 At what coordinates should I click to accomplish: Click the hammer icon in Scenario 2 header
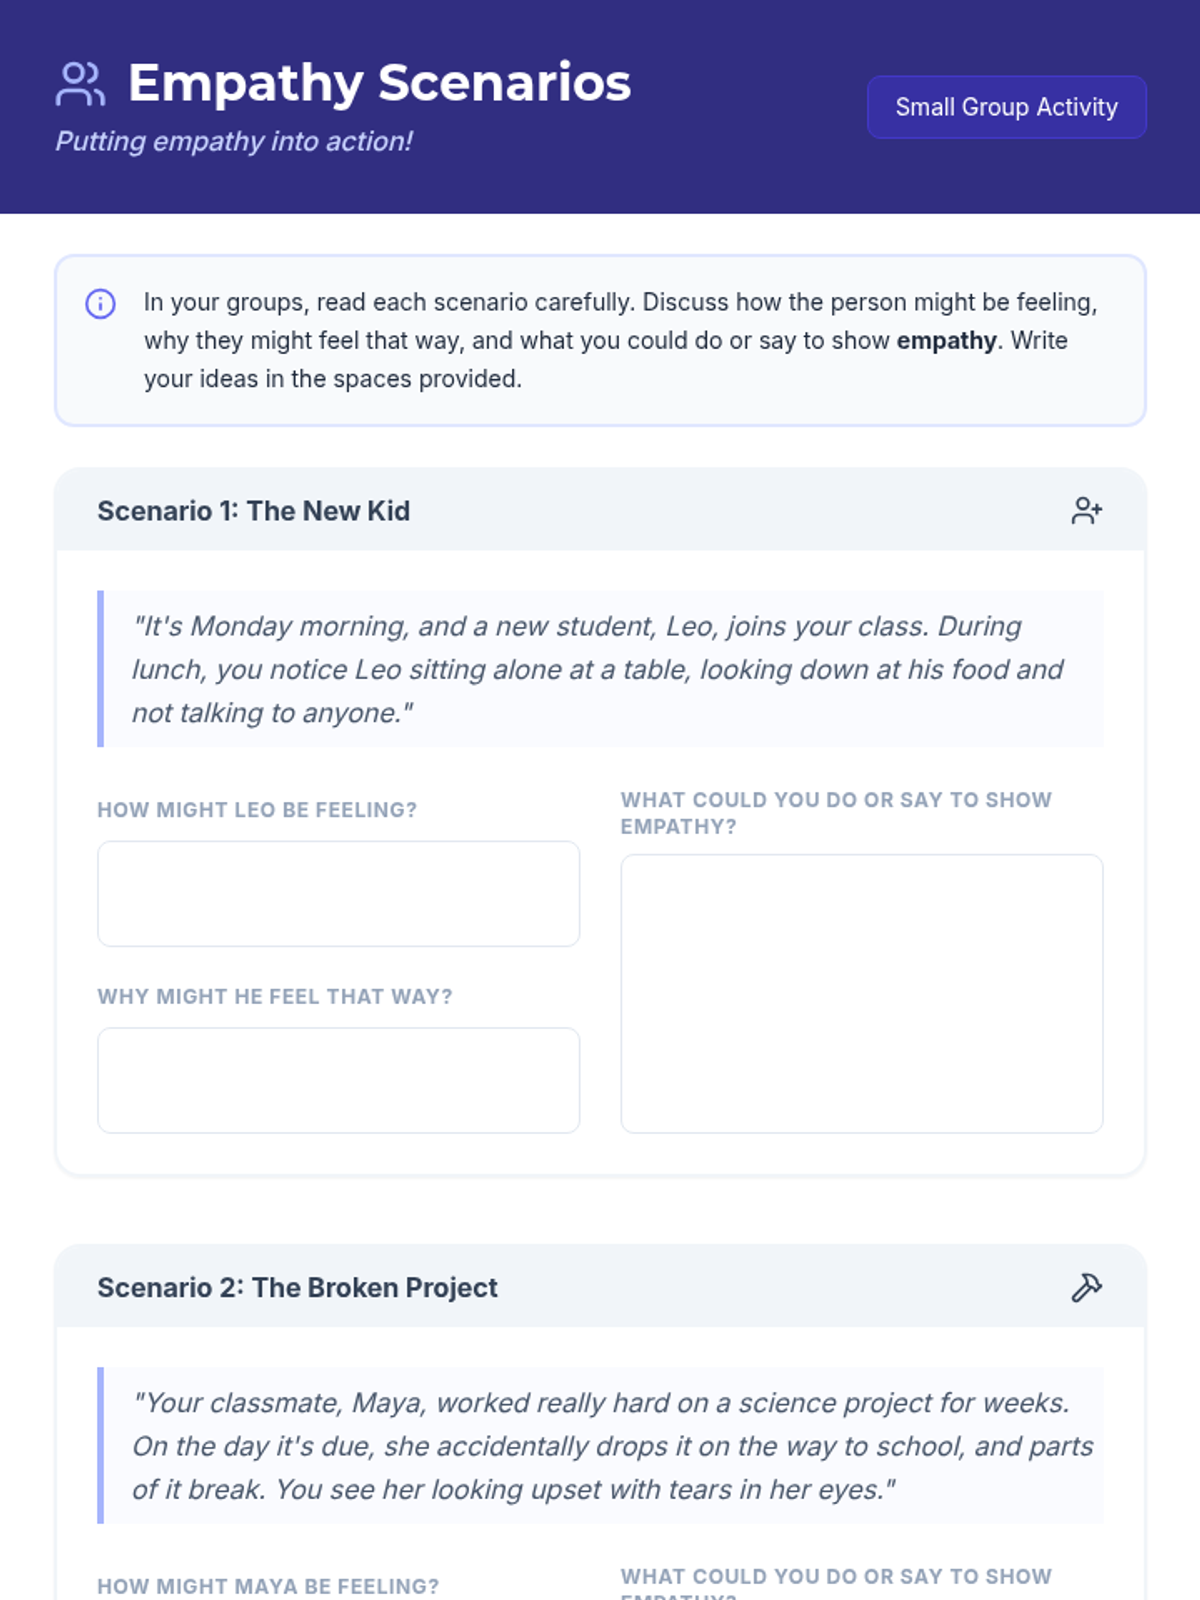(x=1086, y=1288)
